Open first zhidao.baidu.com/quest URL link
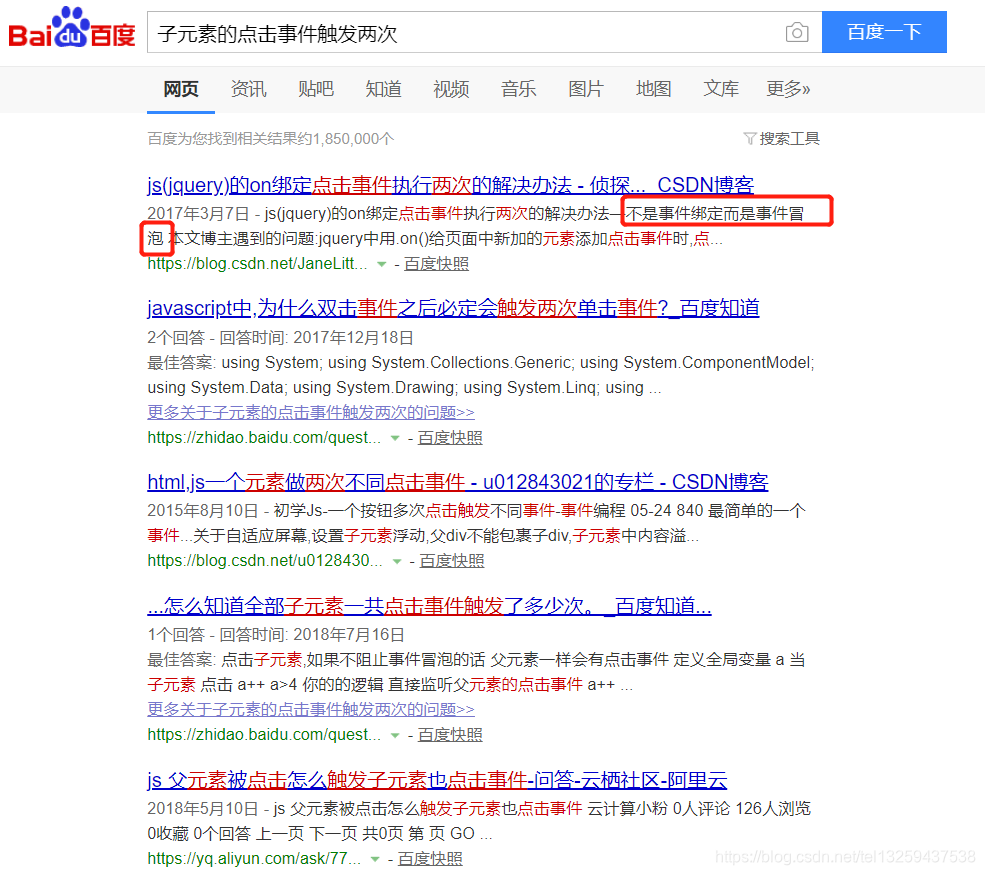The width and height of the screenshot is (985, 875). (x=264, y=437)
